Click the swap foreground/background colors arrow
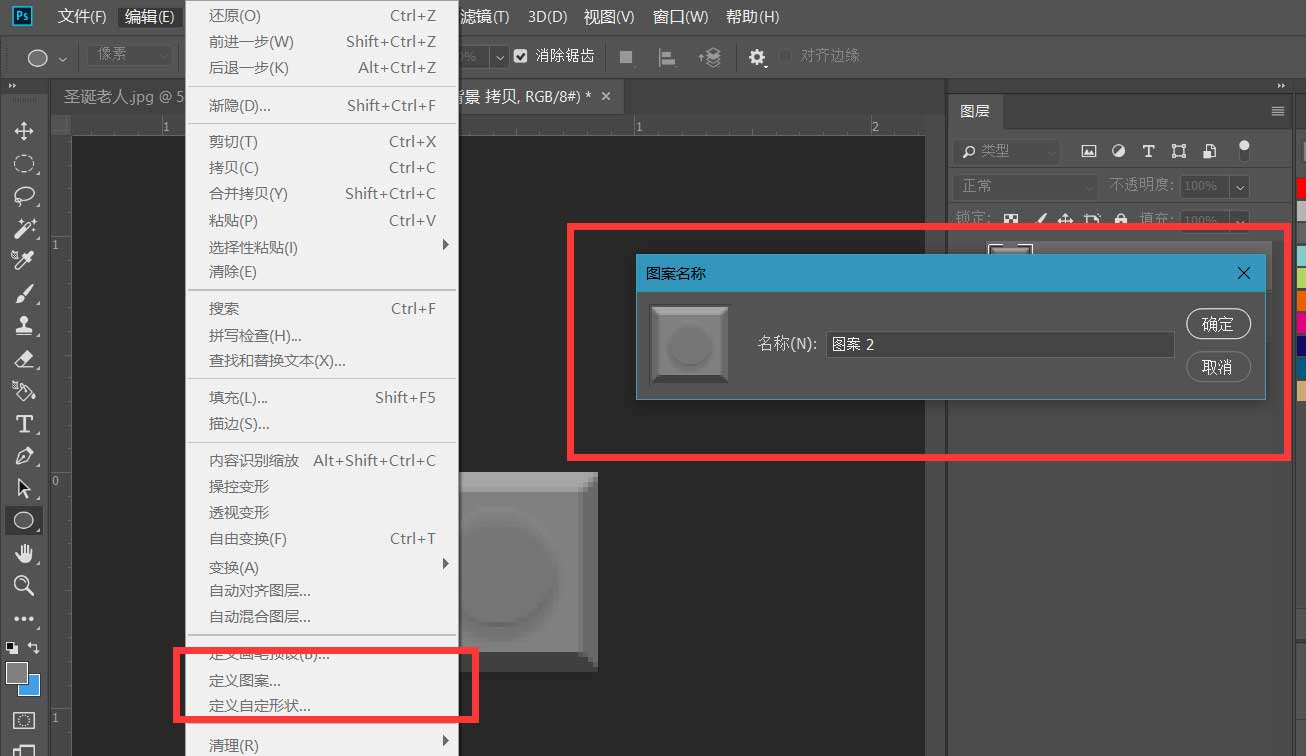 34,648
